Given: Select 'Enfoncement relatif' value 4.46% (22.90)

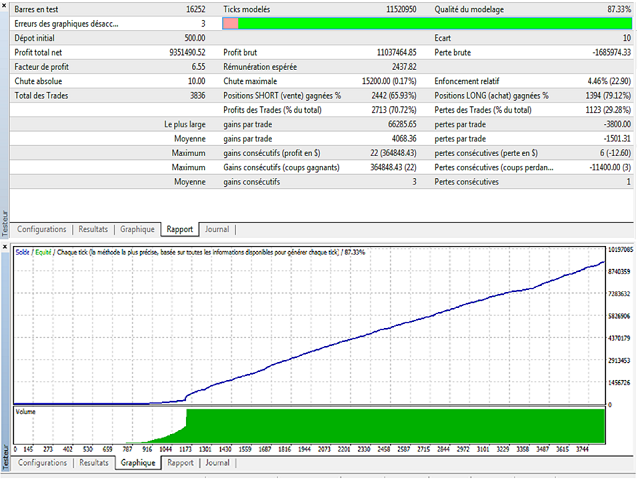Looking at the screenshot, I should pyautogui.click(x=609, y=81).
